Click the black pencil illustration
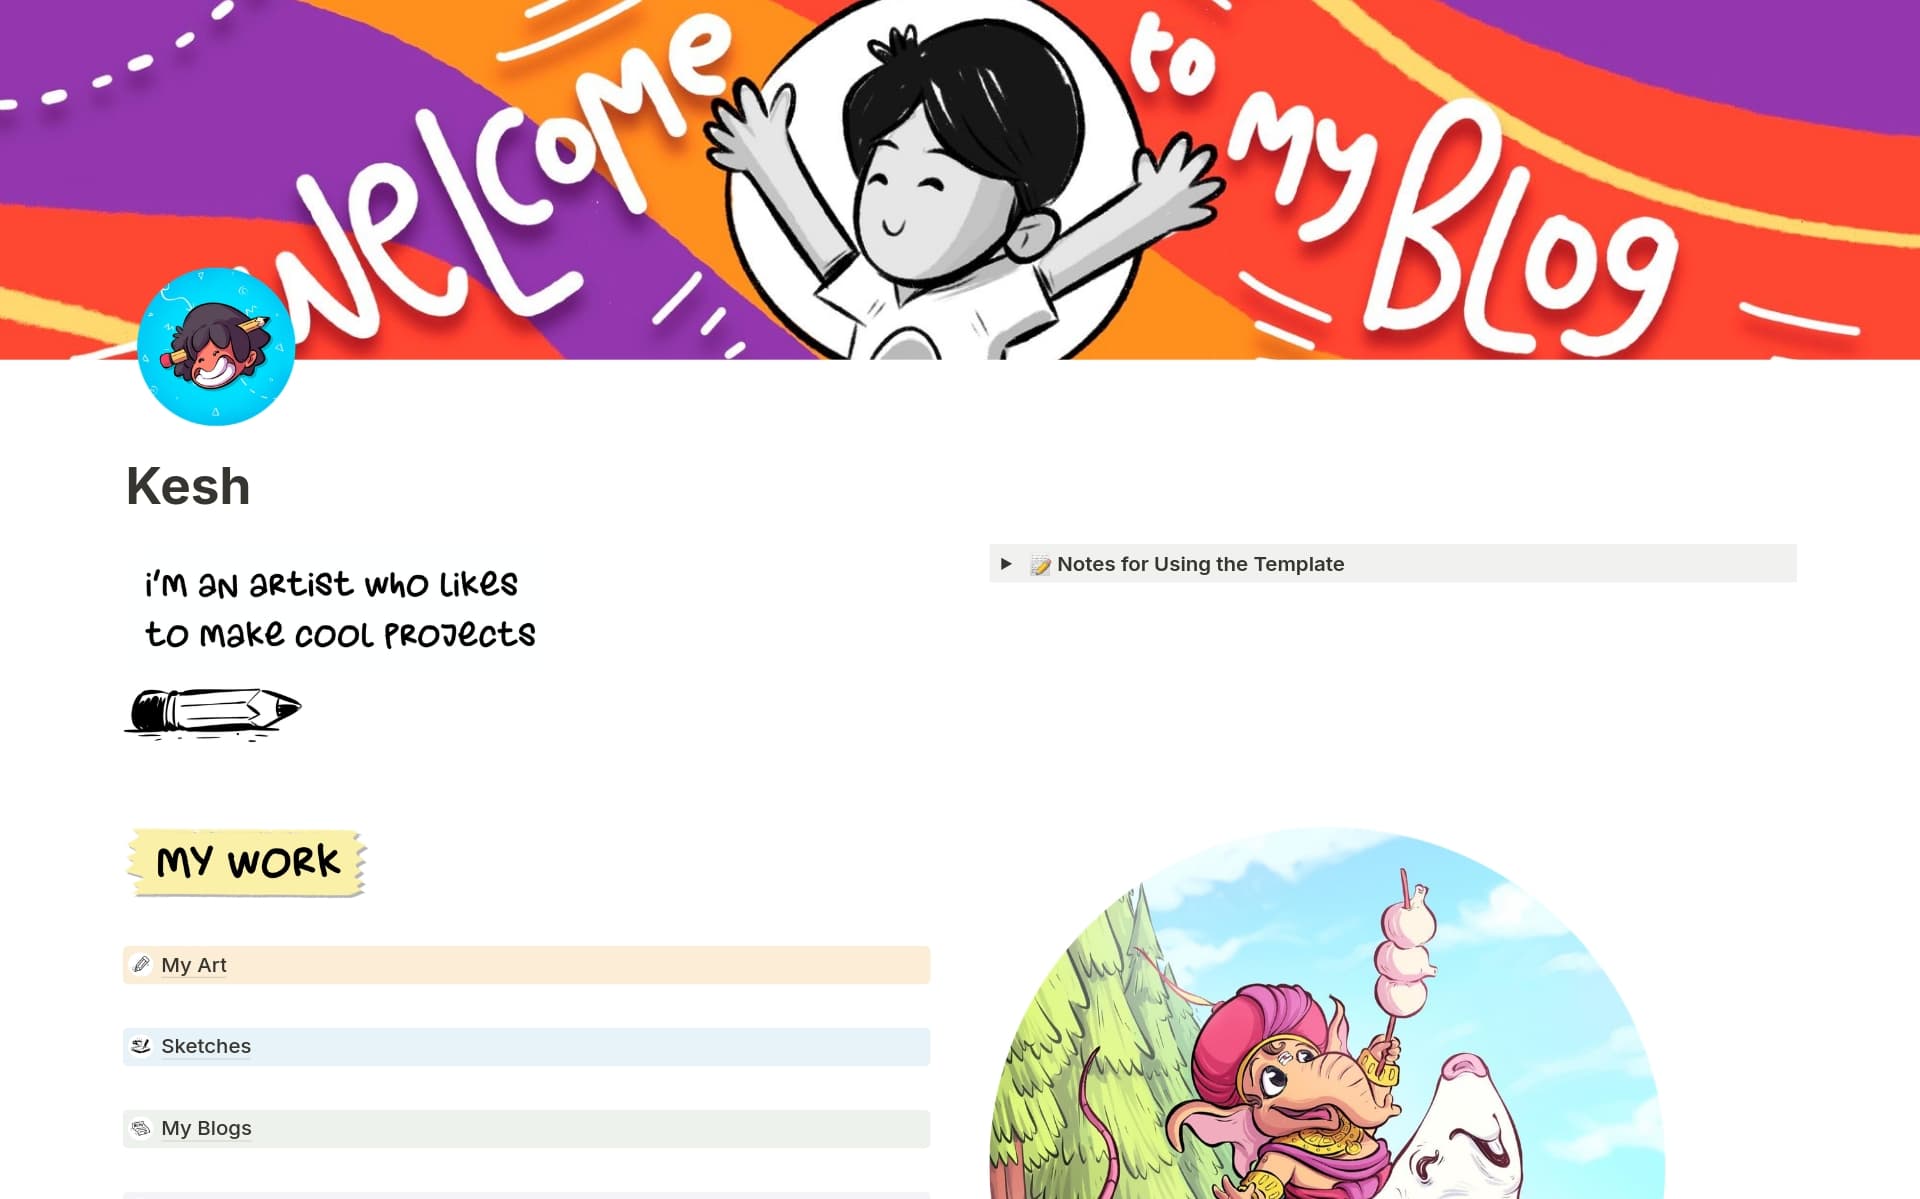 (x=213, y=714)
